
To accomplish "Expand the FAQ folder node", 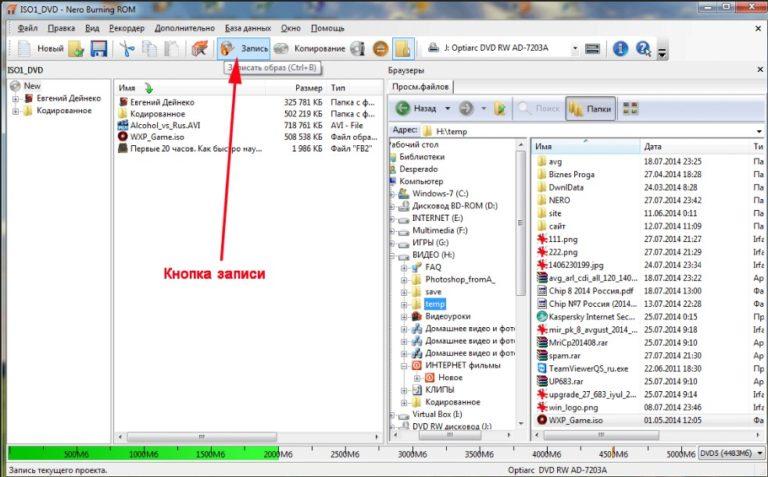I will (x=404, y=268).
